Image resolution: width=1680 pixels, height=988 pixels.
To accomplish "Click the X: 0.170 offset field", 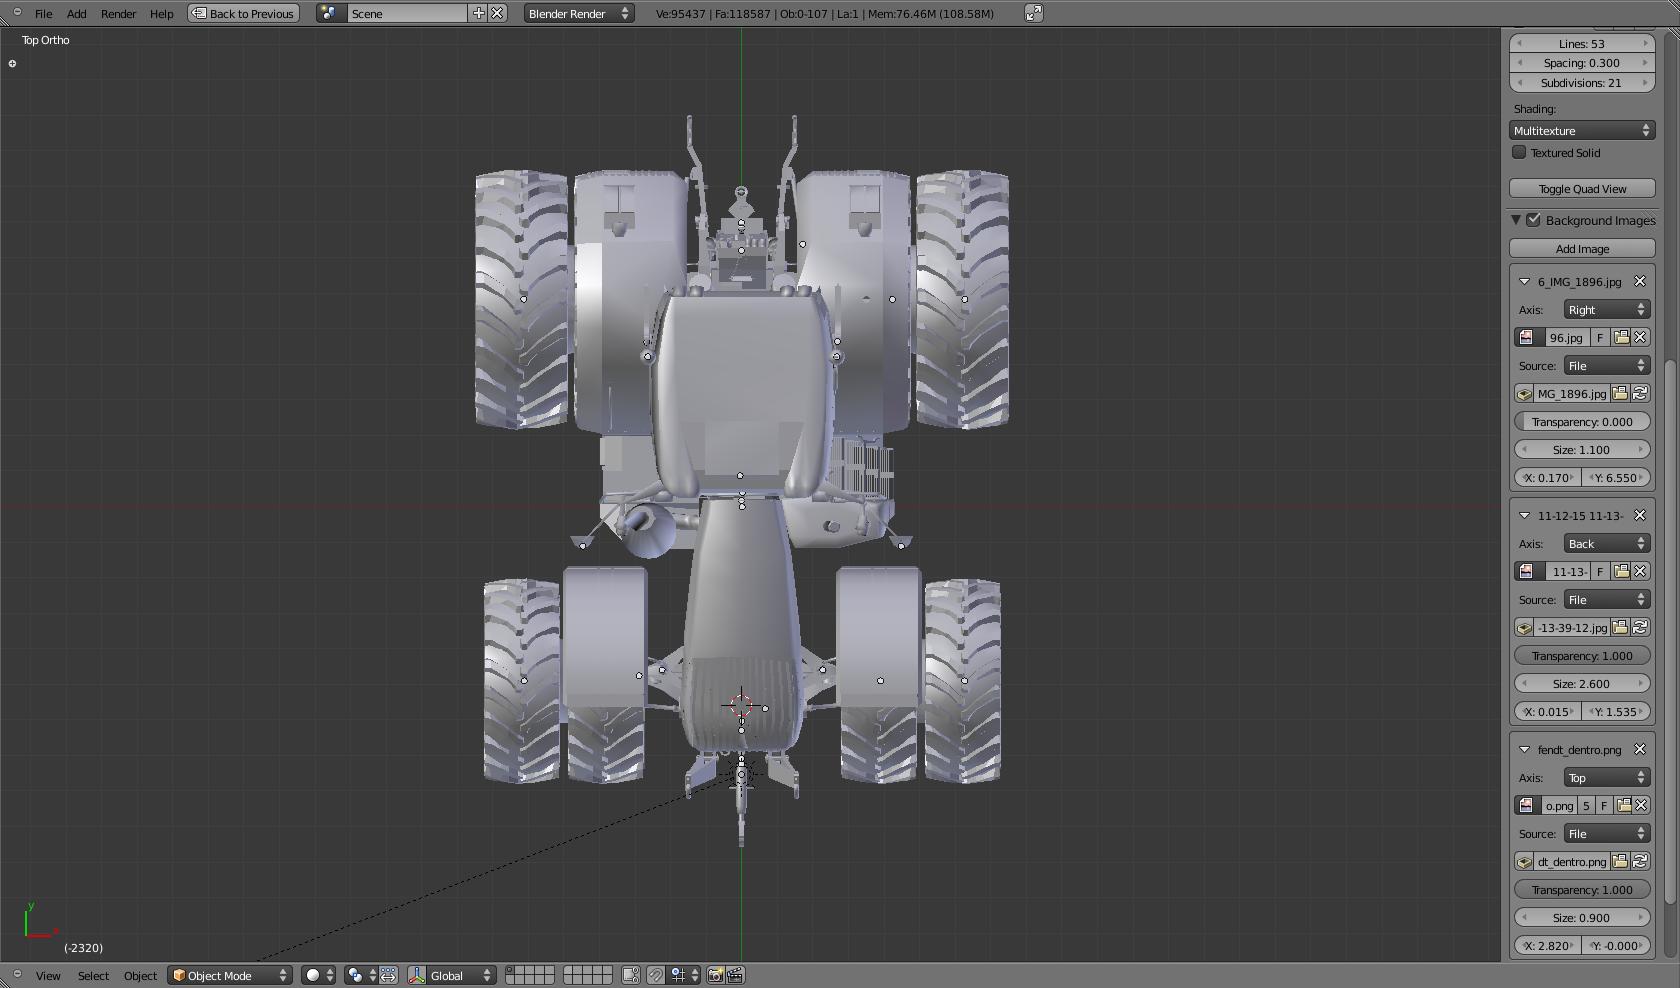I will [x=1548, y=478].
